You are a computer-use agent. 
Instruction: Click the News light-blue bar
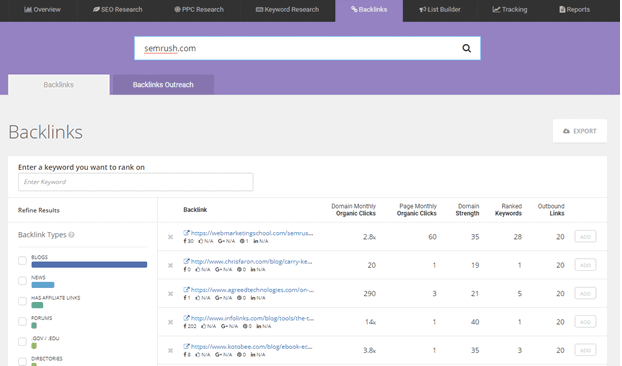click(43, 285)
